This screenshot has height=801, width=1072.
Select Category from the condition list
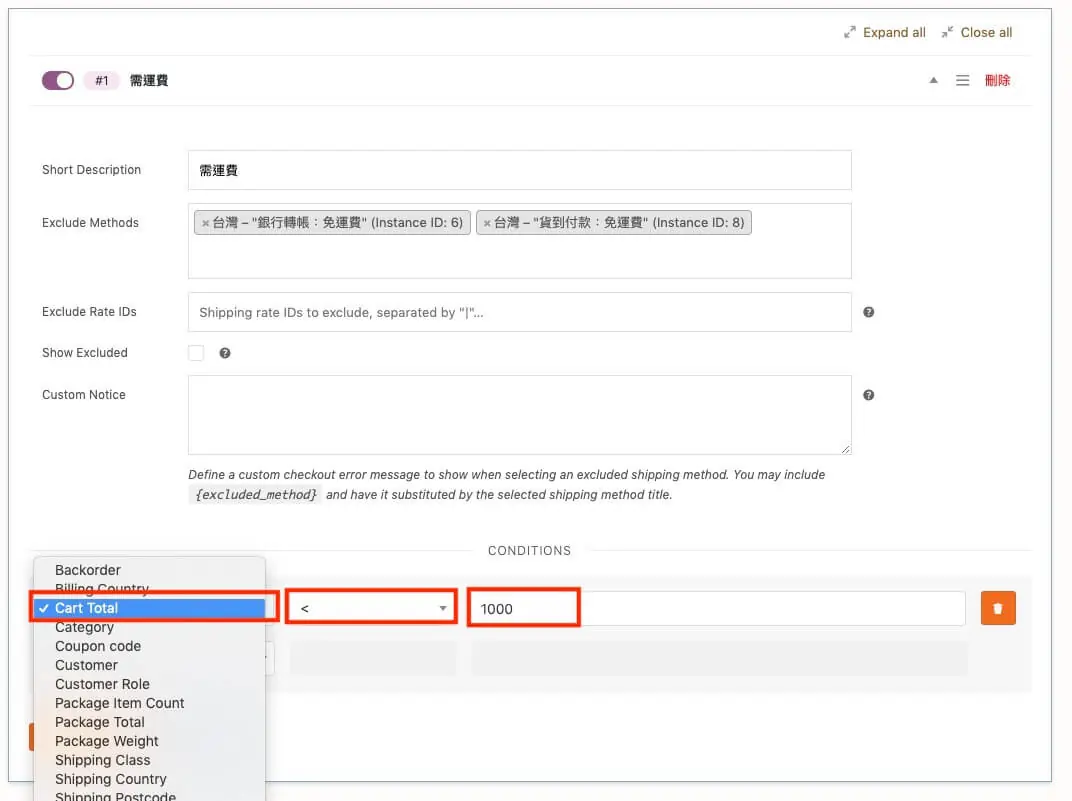[149, 627]
